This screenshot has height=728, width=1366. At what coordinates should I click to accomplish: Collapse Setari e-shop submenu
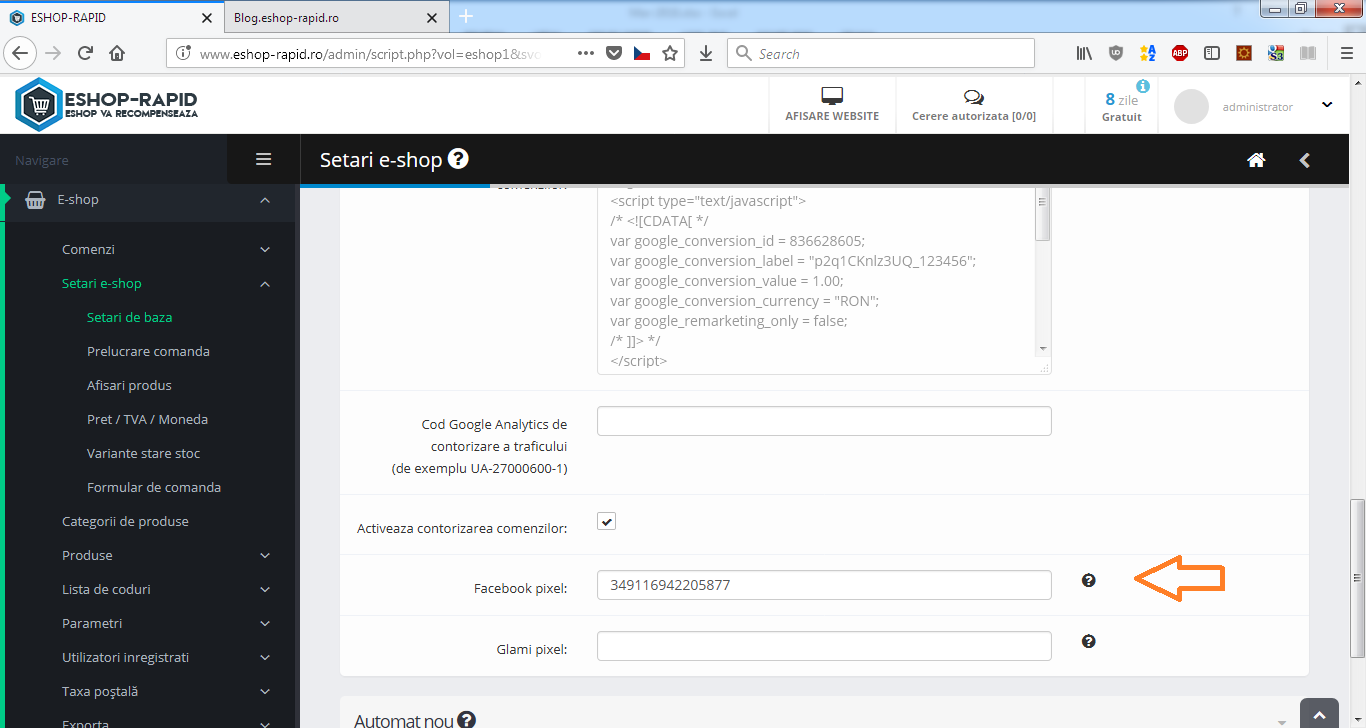coord(265,284)
